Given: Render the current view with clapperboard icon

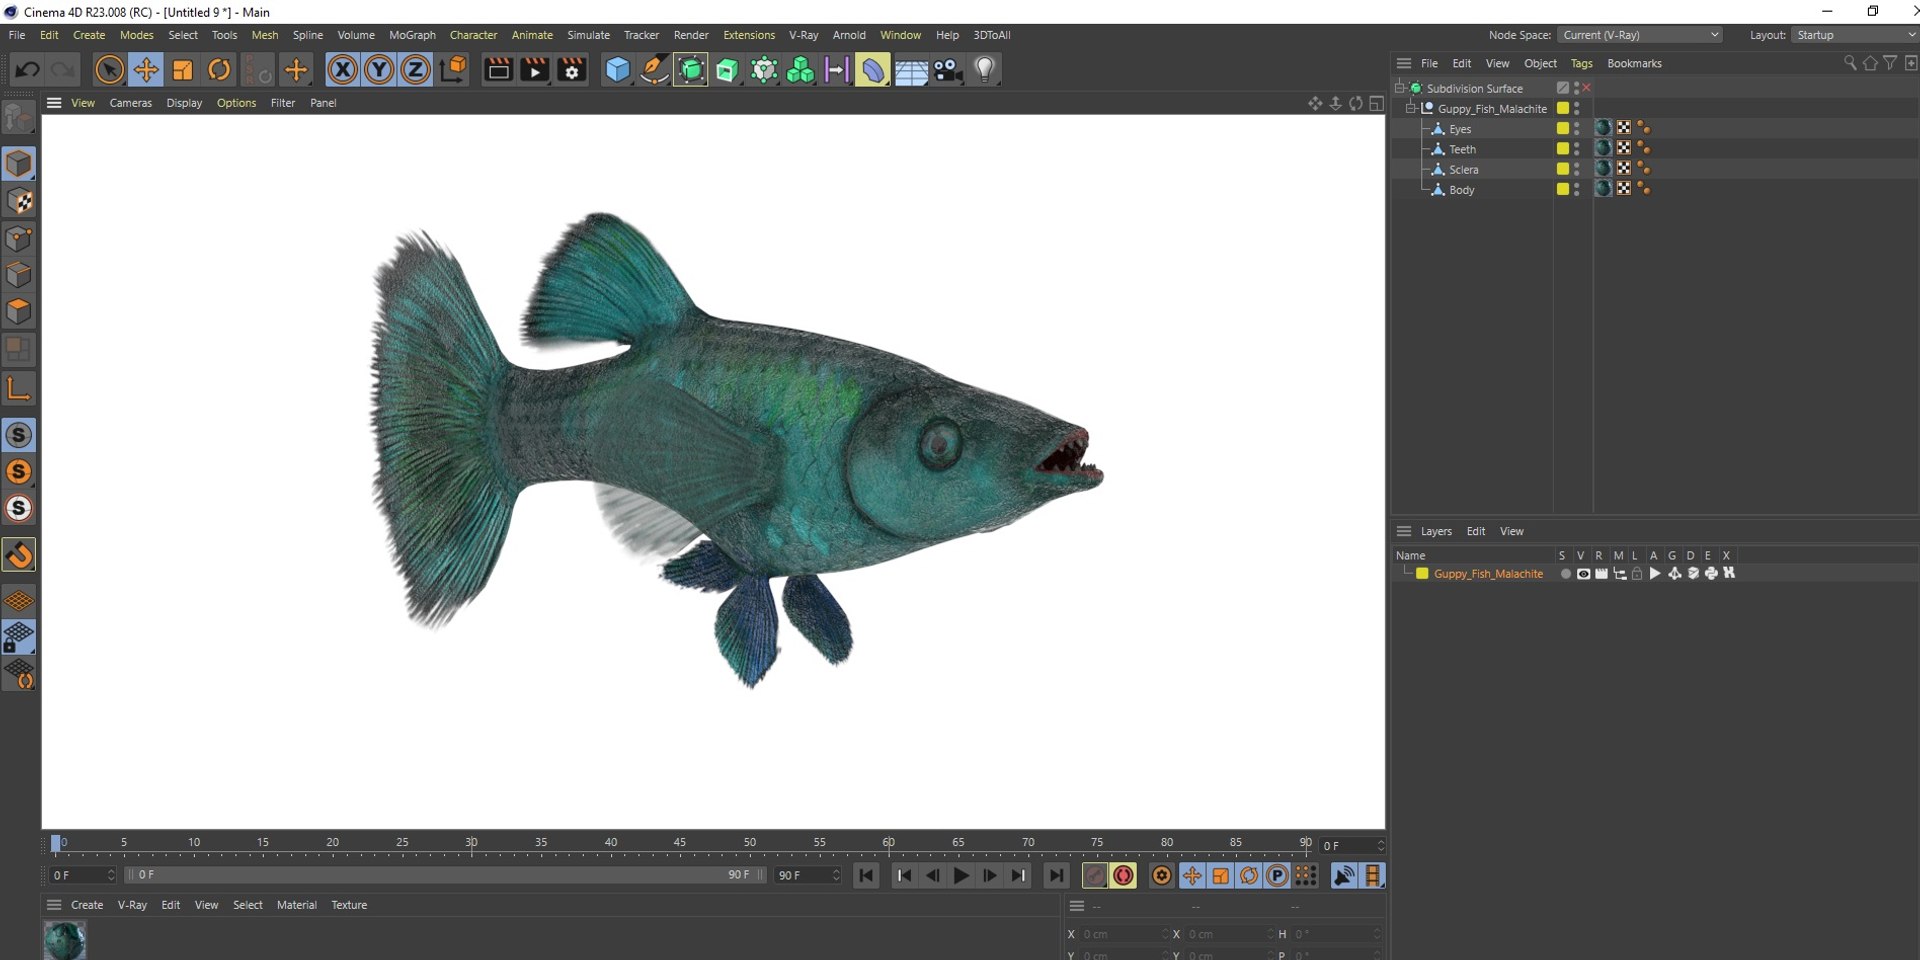Looking at the screenshot, I should (498, 70).
